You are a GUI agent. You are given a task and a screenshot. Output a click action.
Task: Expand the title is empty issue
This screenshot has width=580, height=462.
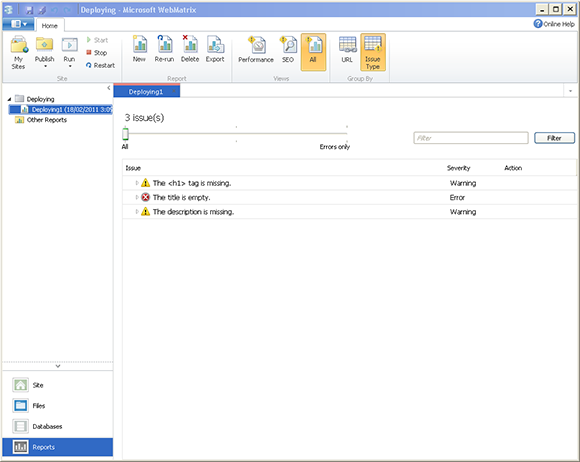[x=137, y=197]
